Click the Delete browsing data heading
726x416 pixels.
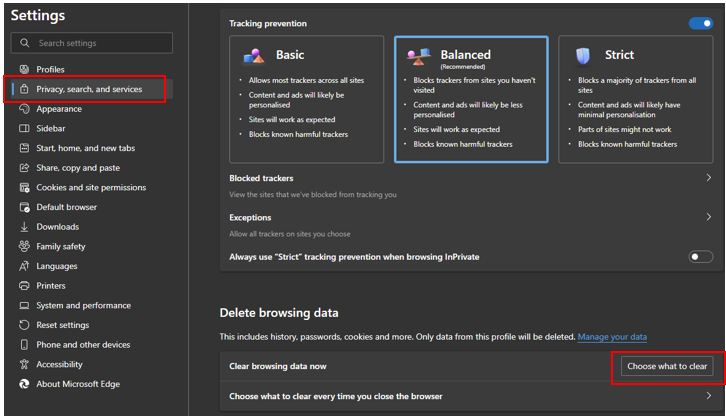pyautogui.click(x=279, y=313)
